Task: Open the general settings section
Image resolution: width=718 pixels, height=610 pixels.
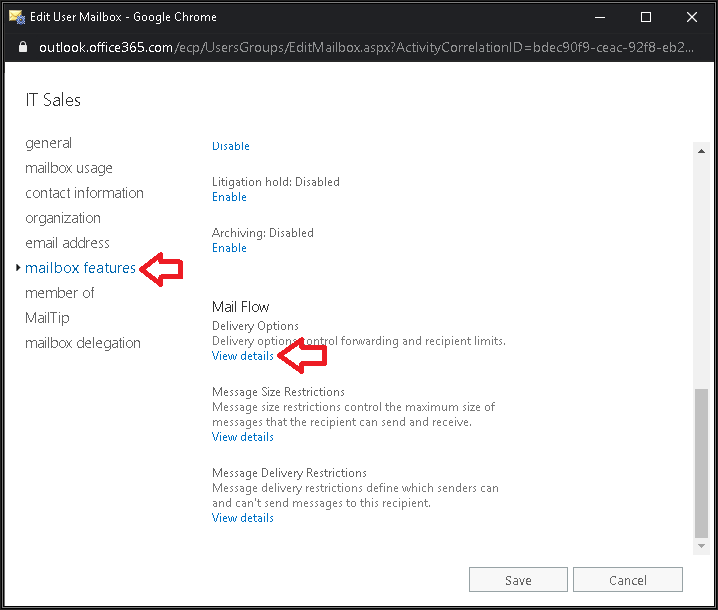Action: coord(49,143)
